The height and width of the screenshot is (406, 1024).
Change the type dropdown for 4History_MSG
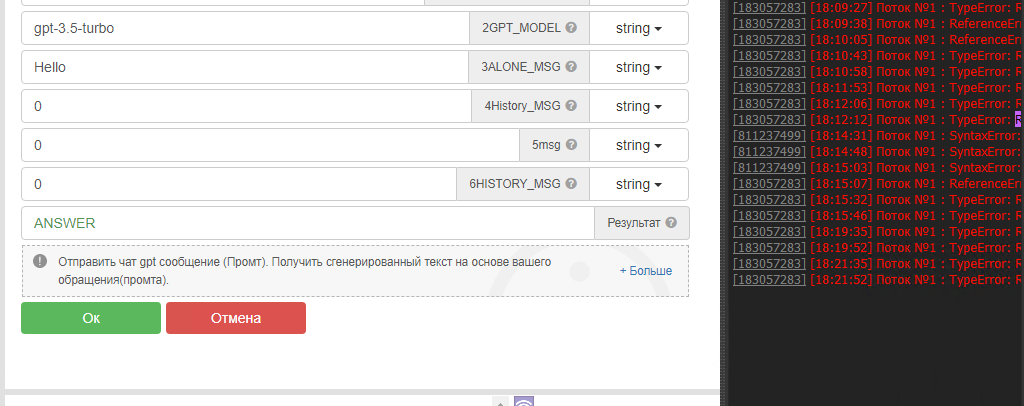pyautogui.click(x=639, y=106)
